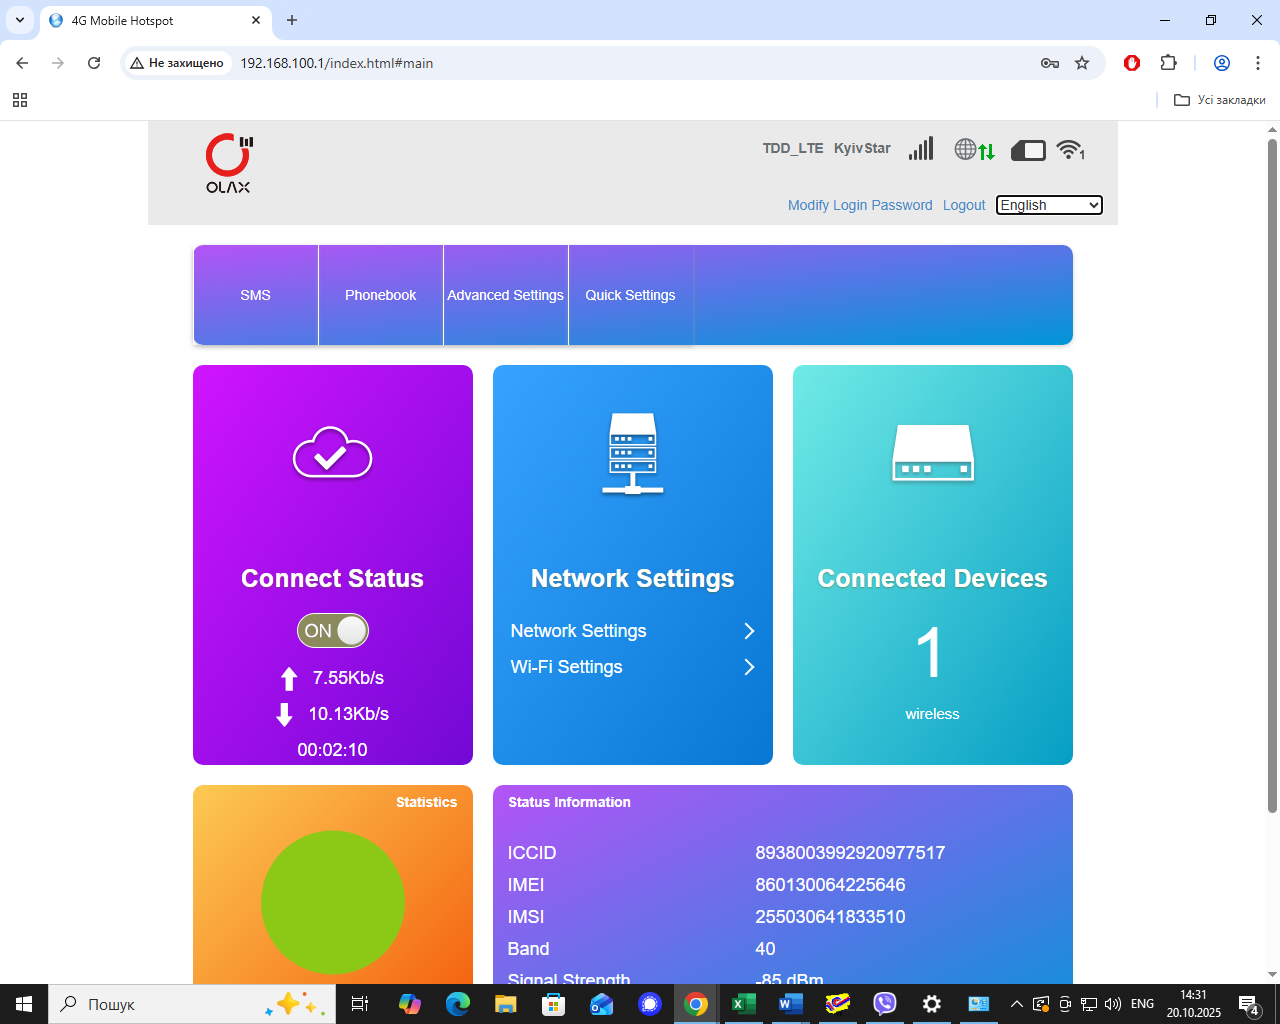This screenshot has width=1280, height=1024.
Task: Click the browser address bar
Action: point(400,63)
